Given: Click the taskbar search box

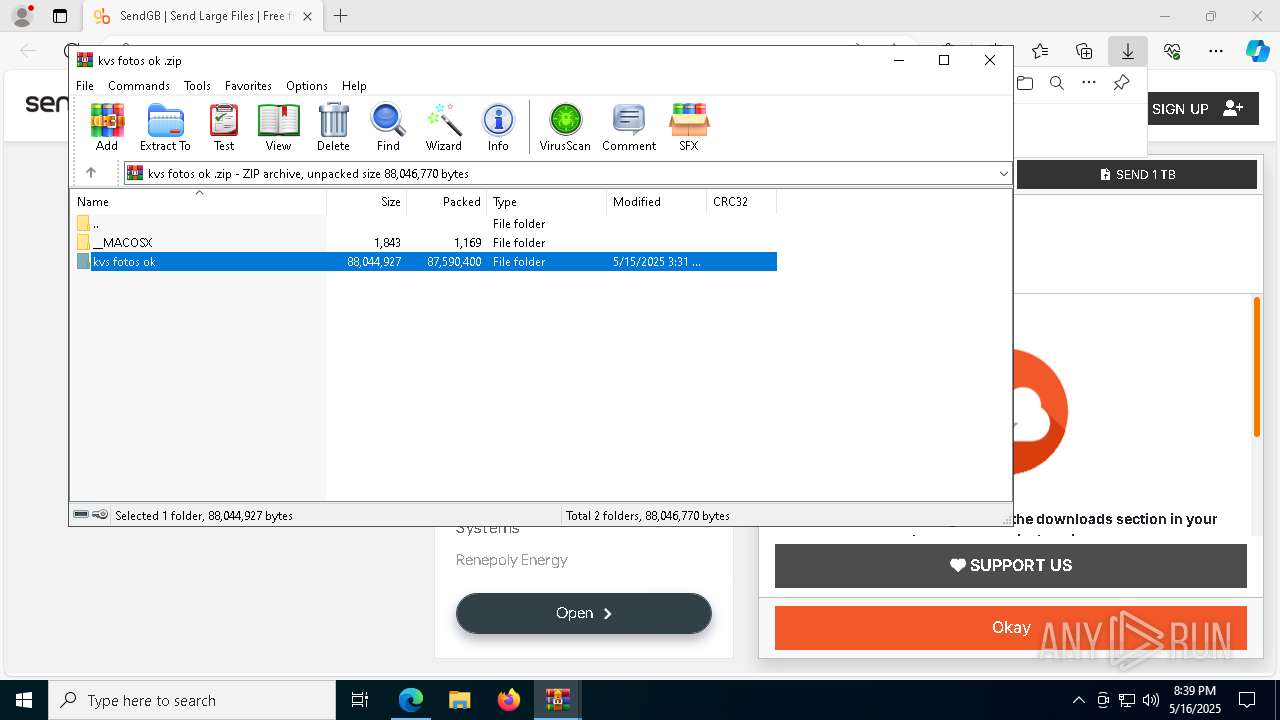Looking at the screenshot, I should click(x=192, y=700).
